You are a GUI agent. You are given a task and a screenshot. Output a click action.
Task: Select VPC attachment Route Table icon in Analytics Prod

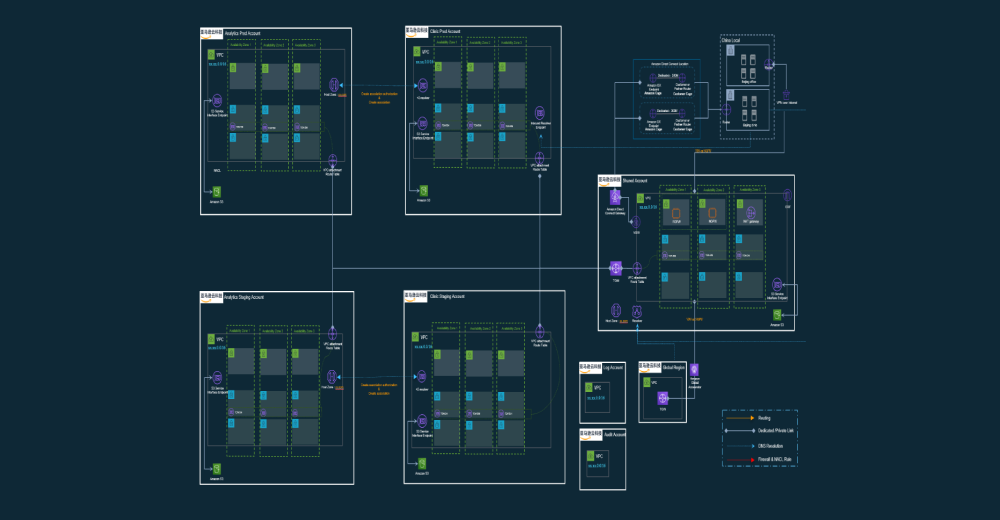332,160
